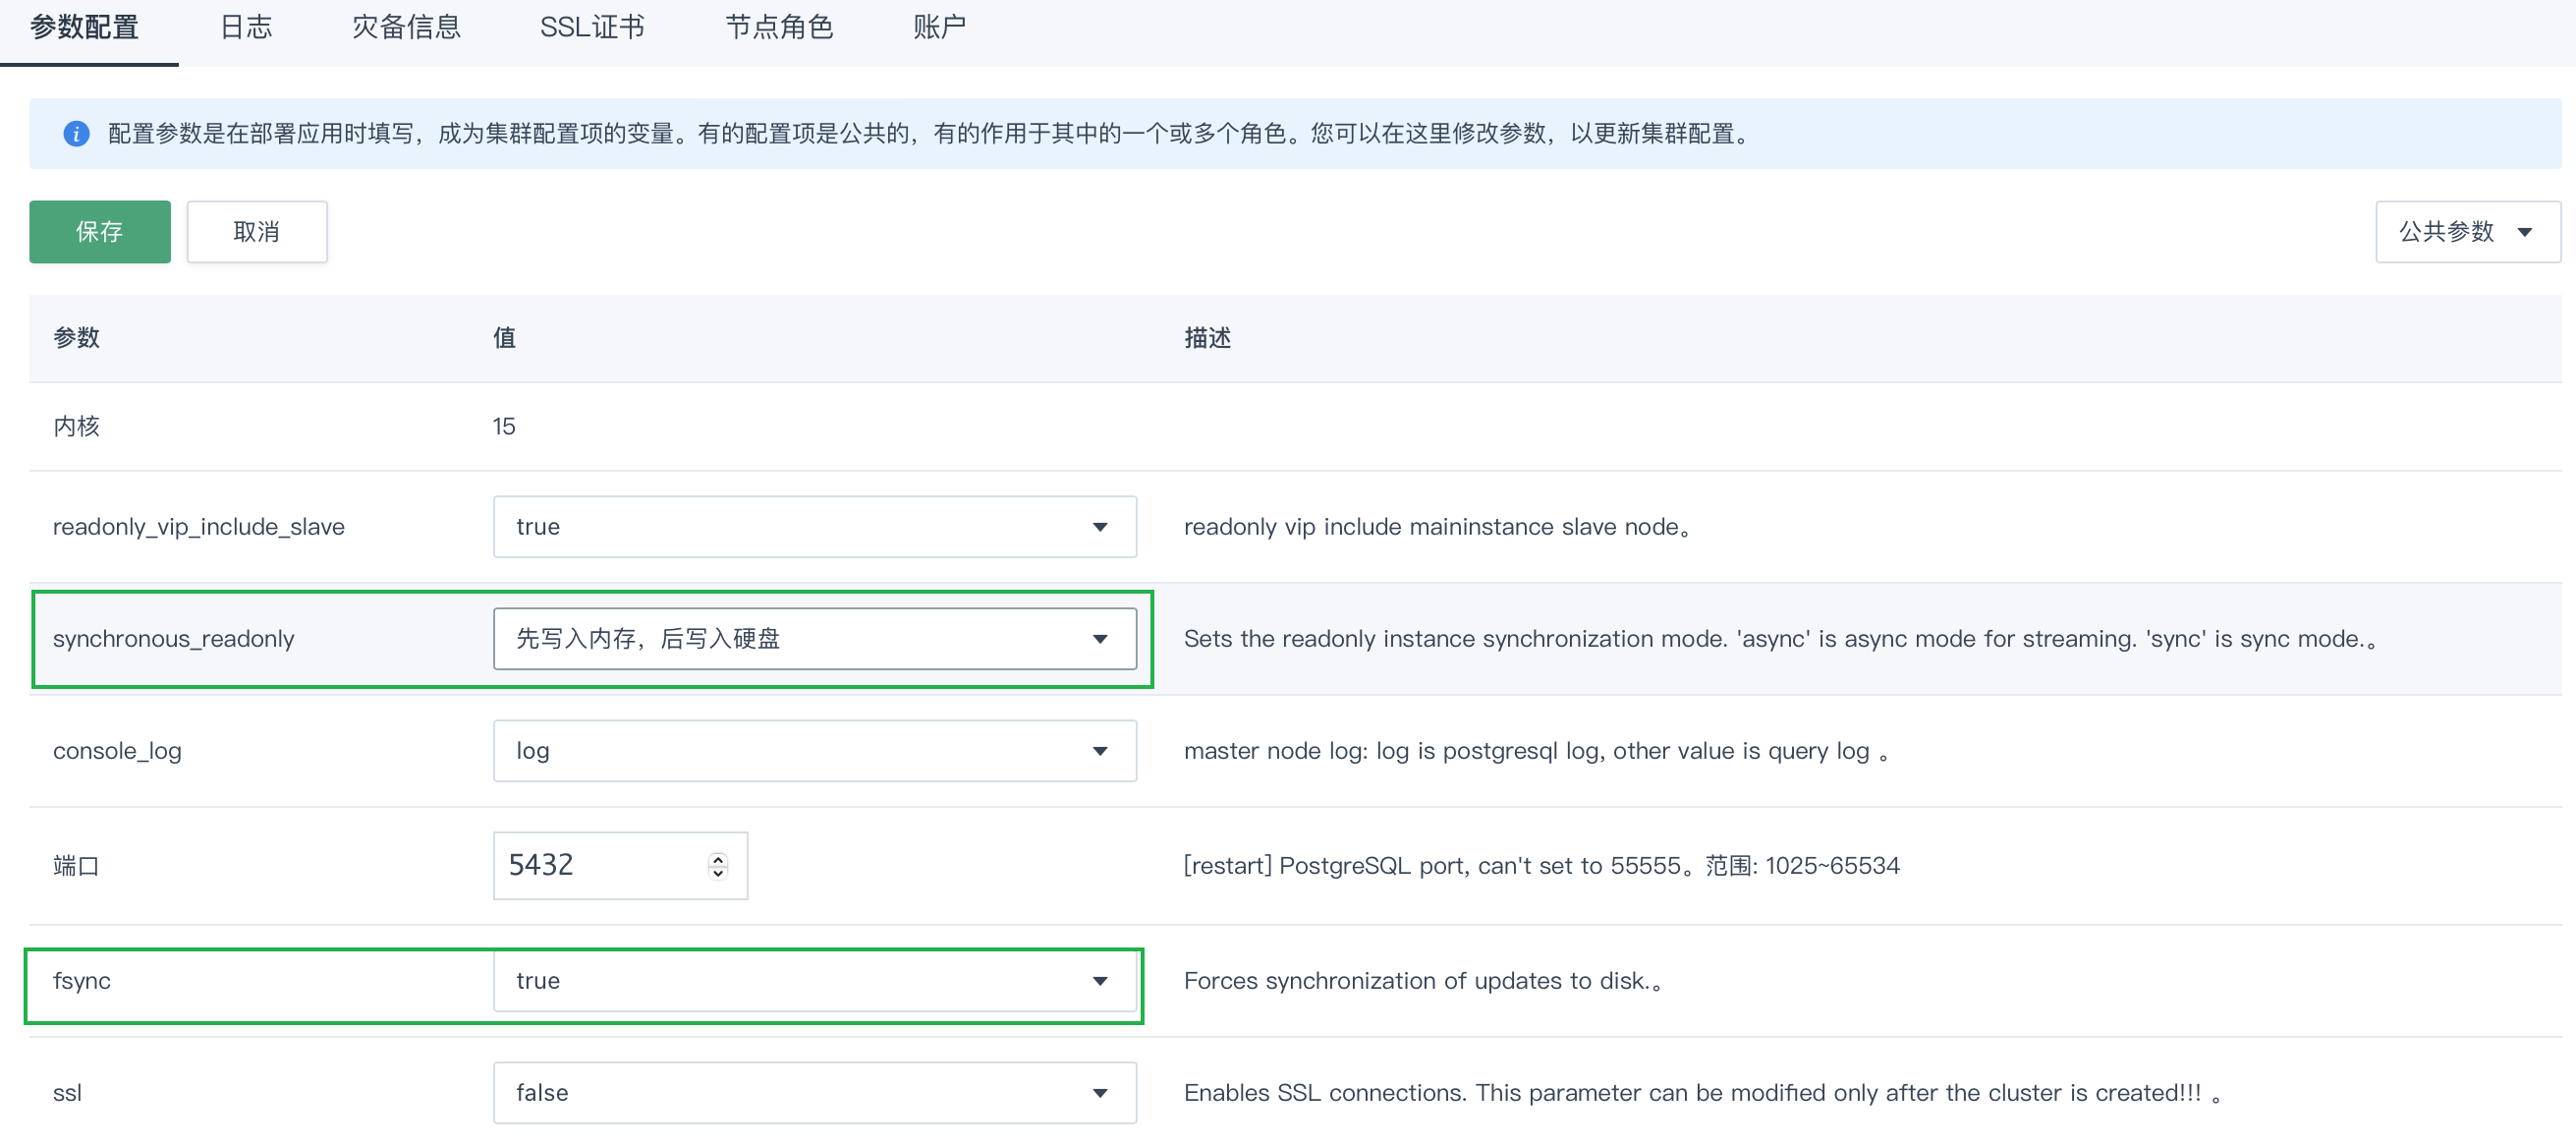Click the 'Enables SSL connections' description
The height and width of the screenshot is (1146, 2576).
click(1702, 1093)
